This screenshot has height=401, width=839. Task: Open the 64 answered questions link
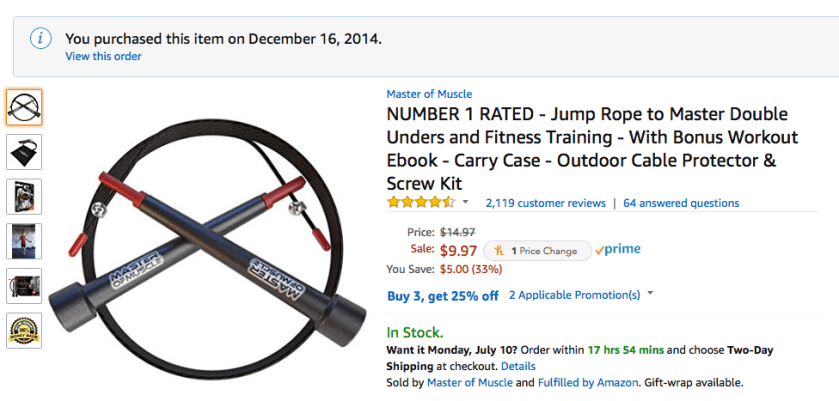tap(681, 203)
